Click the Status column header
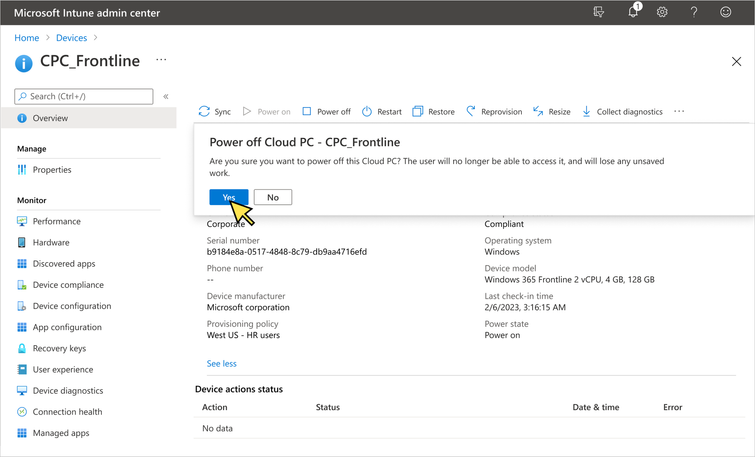 [x=327, y=407]
